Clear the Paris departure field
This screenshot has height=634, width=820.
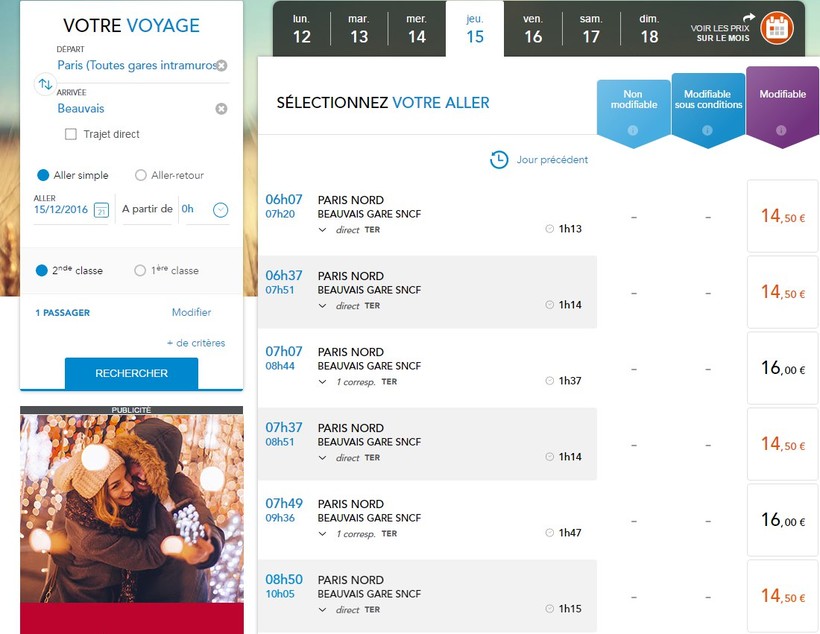click(x=221, y=66)
